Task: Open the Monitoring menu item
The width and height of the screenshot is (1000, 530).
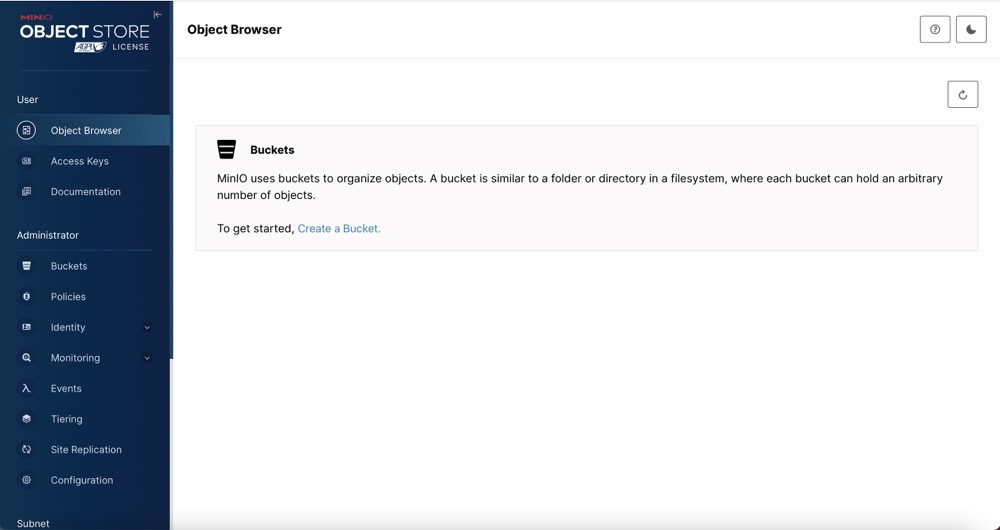Action: [x=76, y=358]
